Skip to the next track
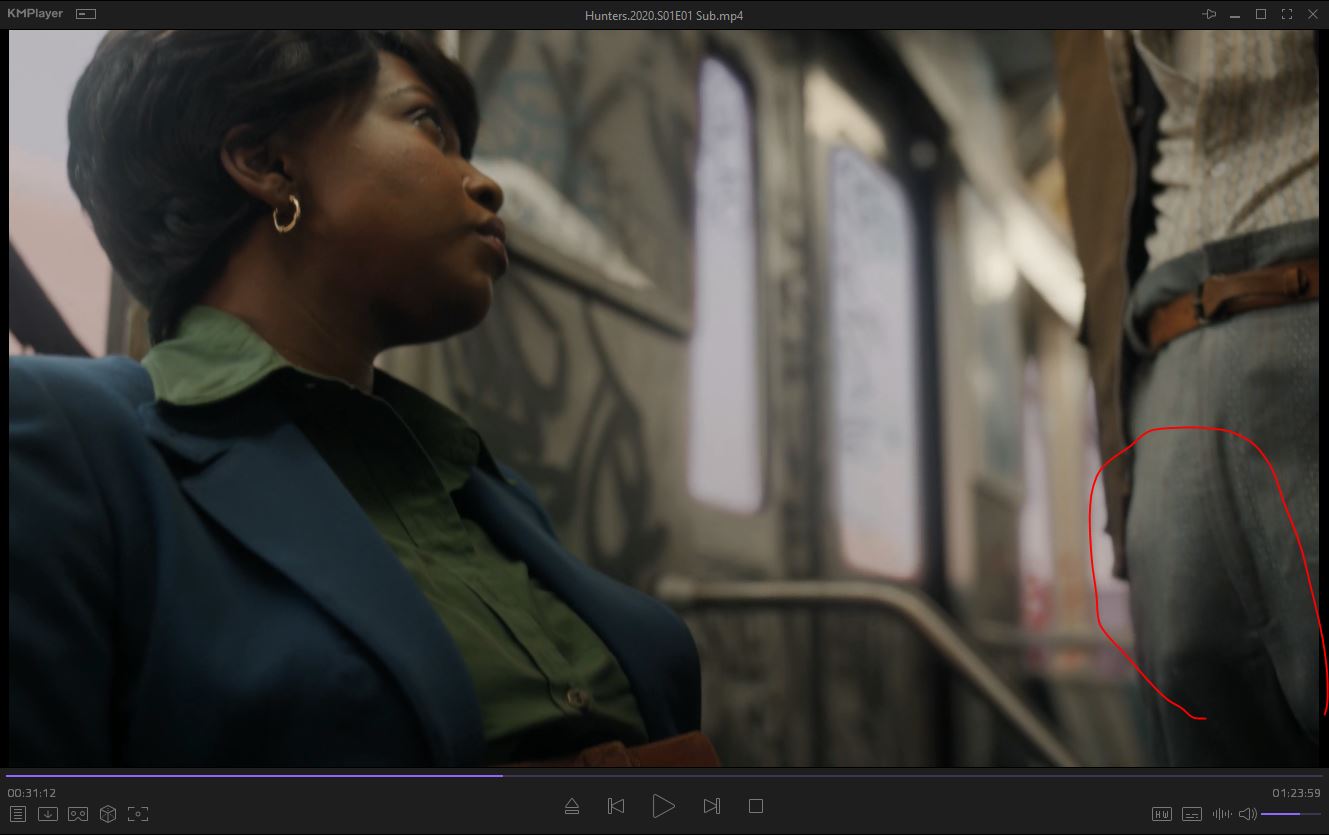 [711, 806]
